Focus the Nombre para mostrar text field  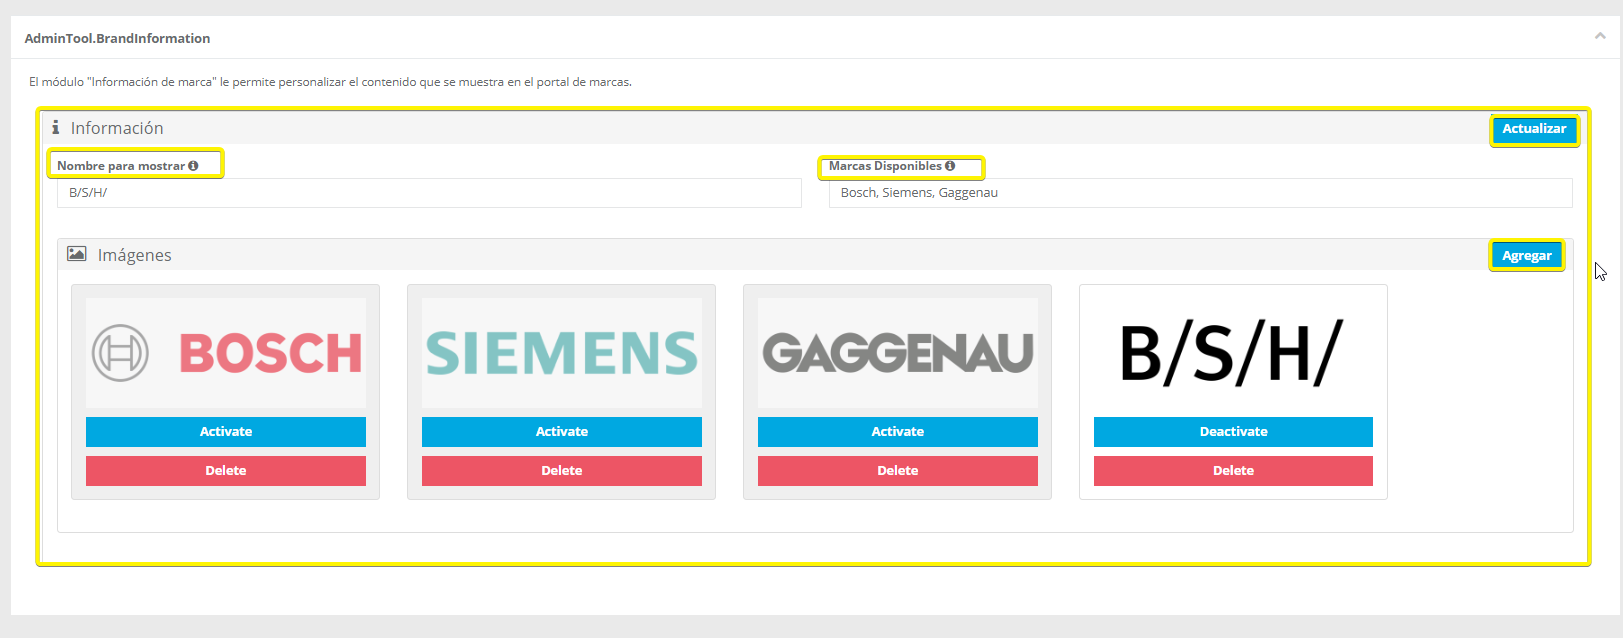click(429, 193)
